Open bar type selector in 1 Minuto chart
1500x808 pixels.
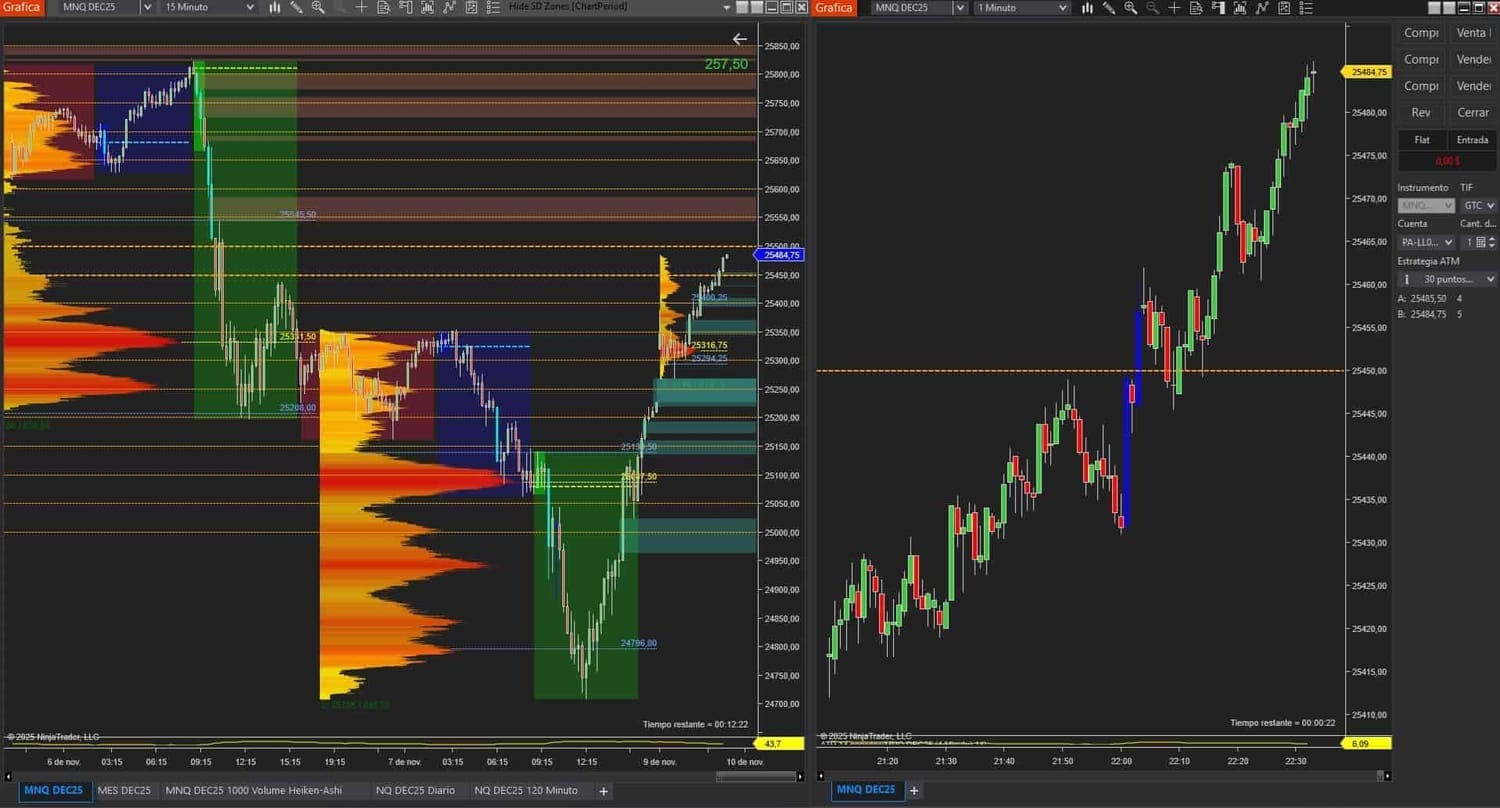[x=1088, y=7]
